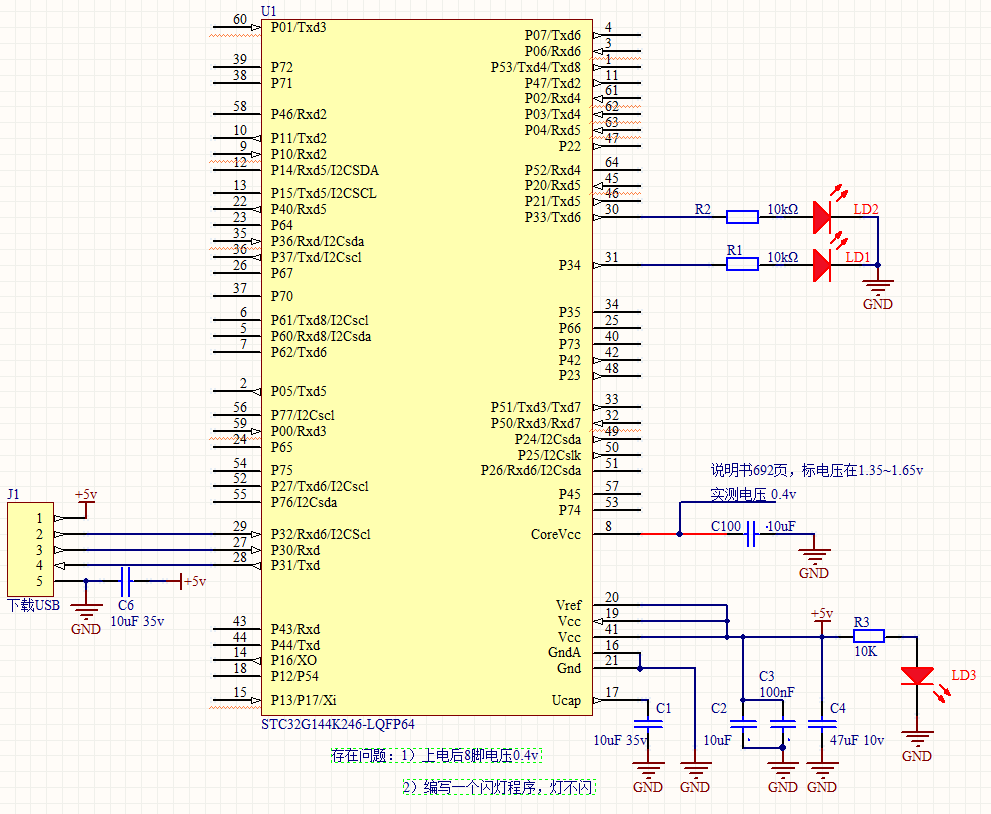
Task: Select the LD1 LED symbol
Action: (x=822, y=265)
